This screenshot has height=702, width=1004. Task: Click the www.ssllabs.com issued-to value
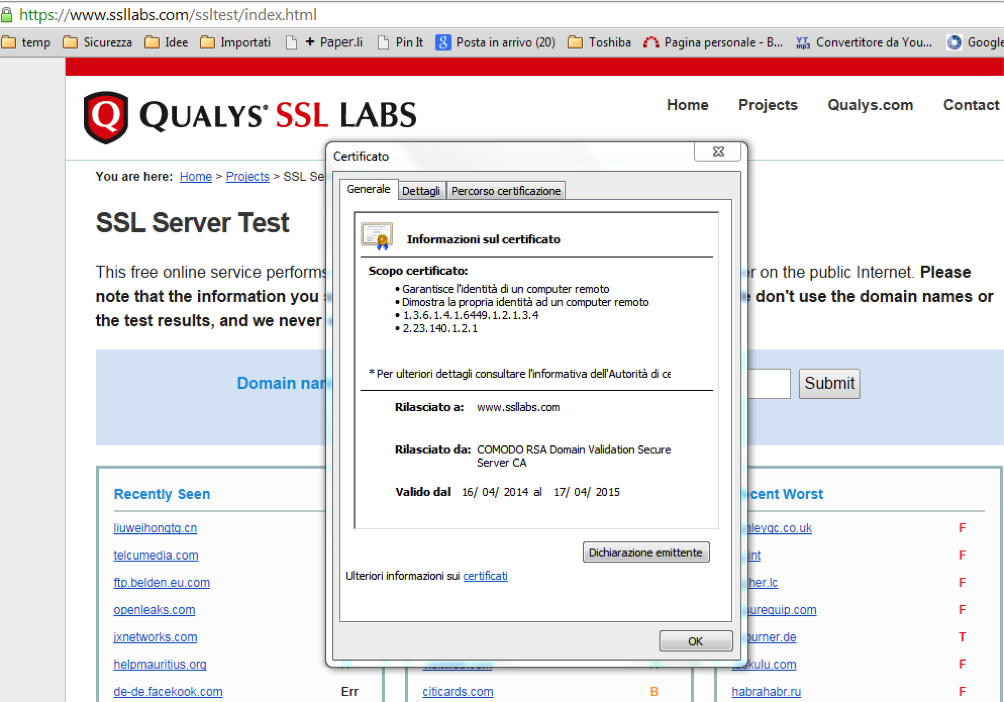[519, 407]
